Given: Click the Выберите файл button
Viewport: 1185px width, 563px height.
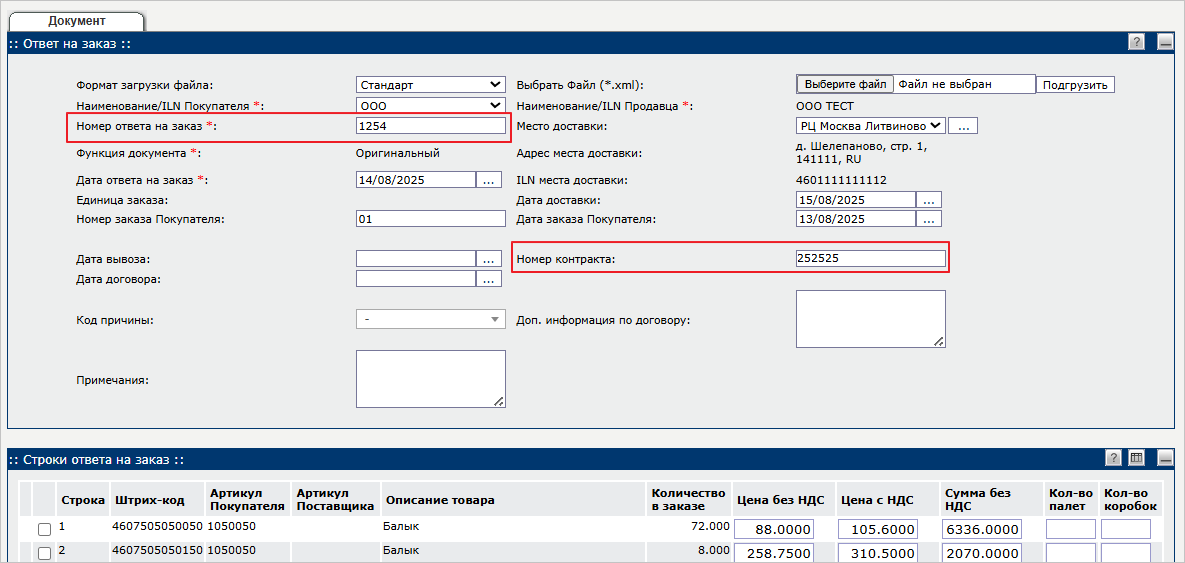Looking at the screenshot, I should coord(846,85).
